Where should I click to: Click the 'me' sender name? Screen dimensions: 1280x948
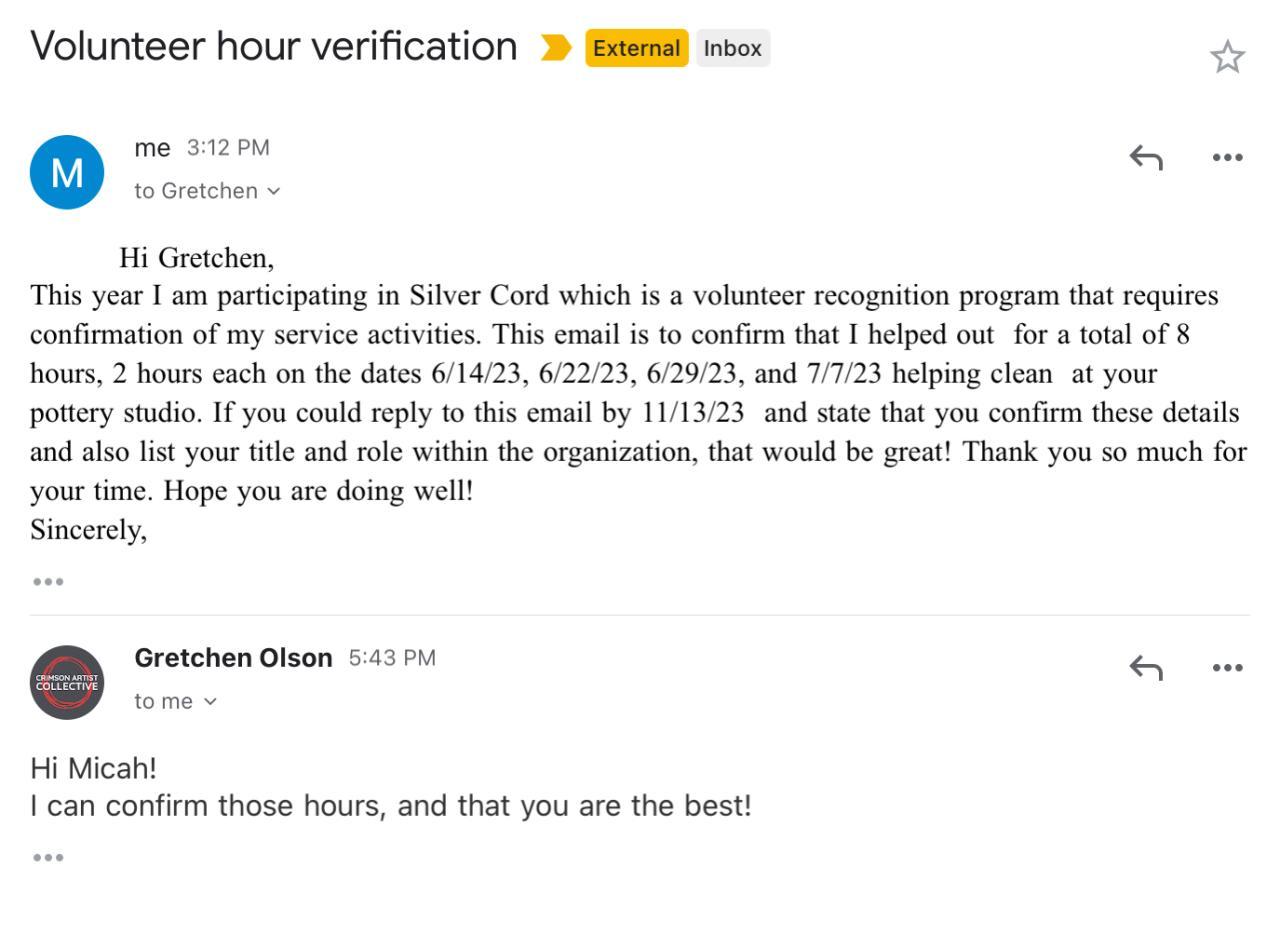(152, 148)
